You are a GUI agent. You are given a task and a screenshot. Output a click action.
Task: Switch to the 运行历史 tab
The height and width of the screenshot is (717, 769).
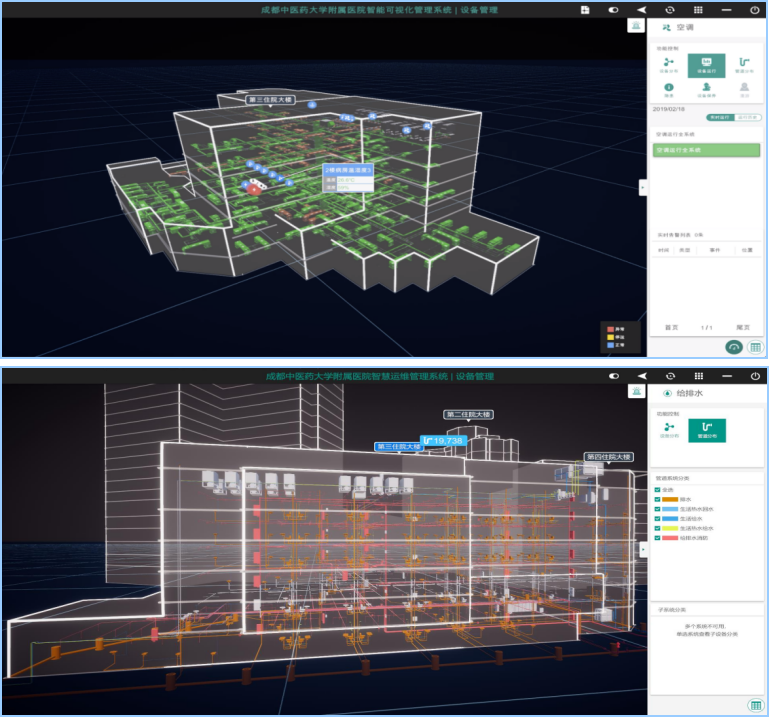pos(746,117)
